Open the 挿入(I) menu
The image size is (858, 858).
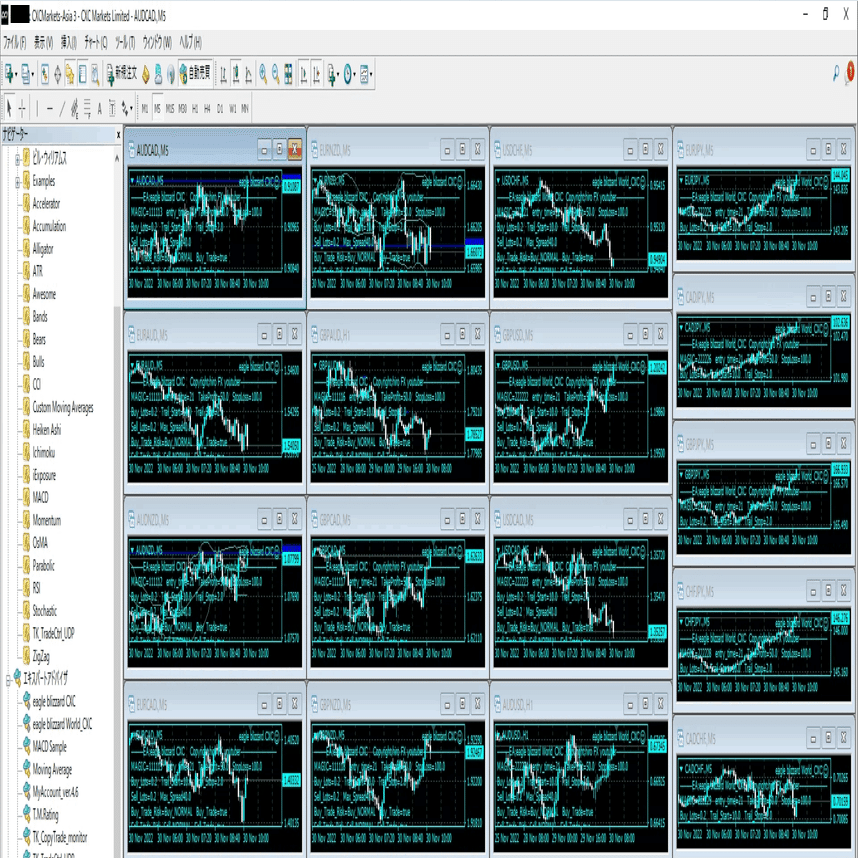68,42
